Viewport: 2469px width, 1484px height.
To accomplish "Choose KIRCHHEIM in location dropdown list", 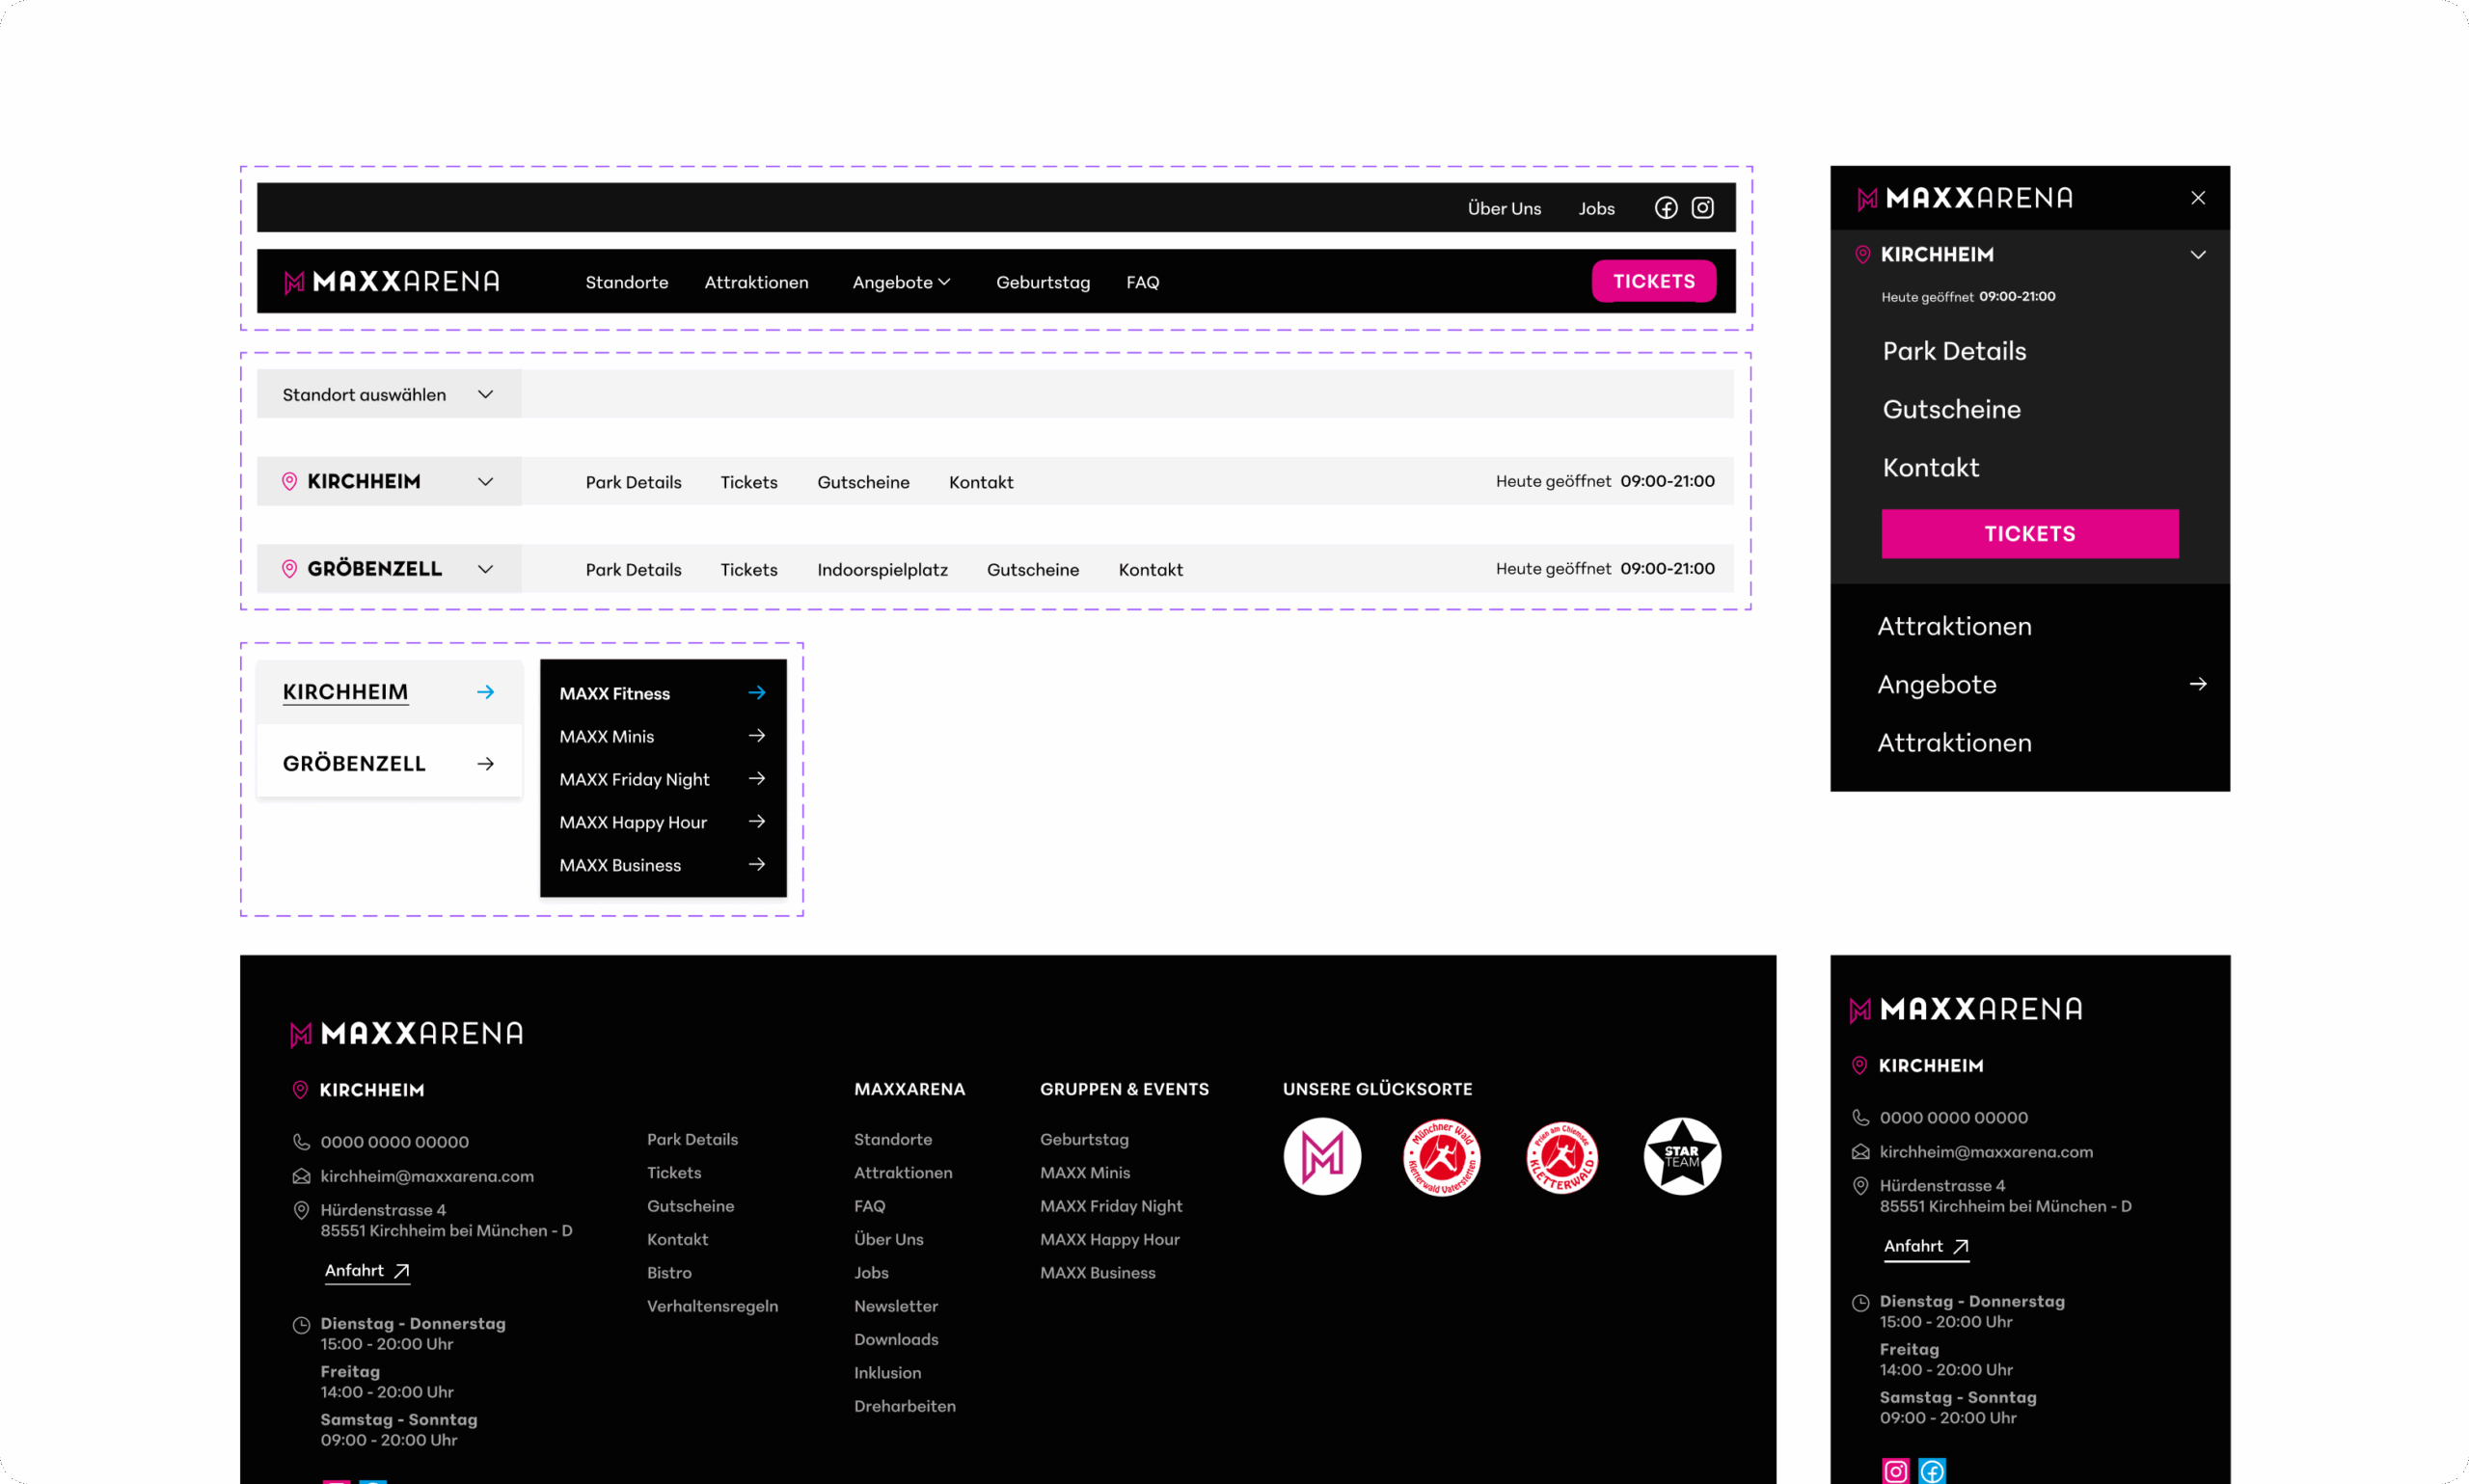I will point(389,692).
